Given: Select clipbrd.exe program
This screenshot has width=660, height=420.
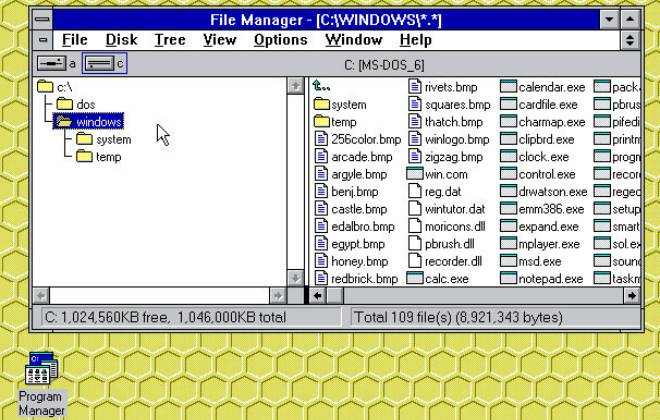Looking at the screenshot, I should coord(537,139).
